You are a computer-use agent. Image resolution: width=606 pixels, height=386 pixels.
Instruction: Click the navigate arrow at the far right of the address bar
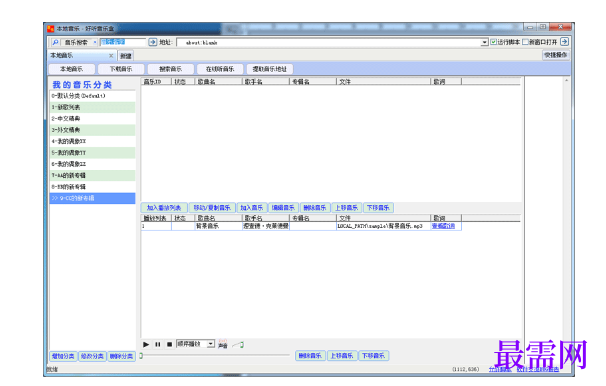coord(564,41)
